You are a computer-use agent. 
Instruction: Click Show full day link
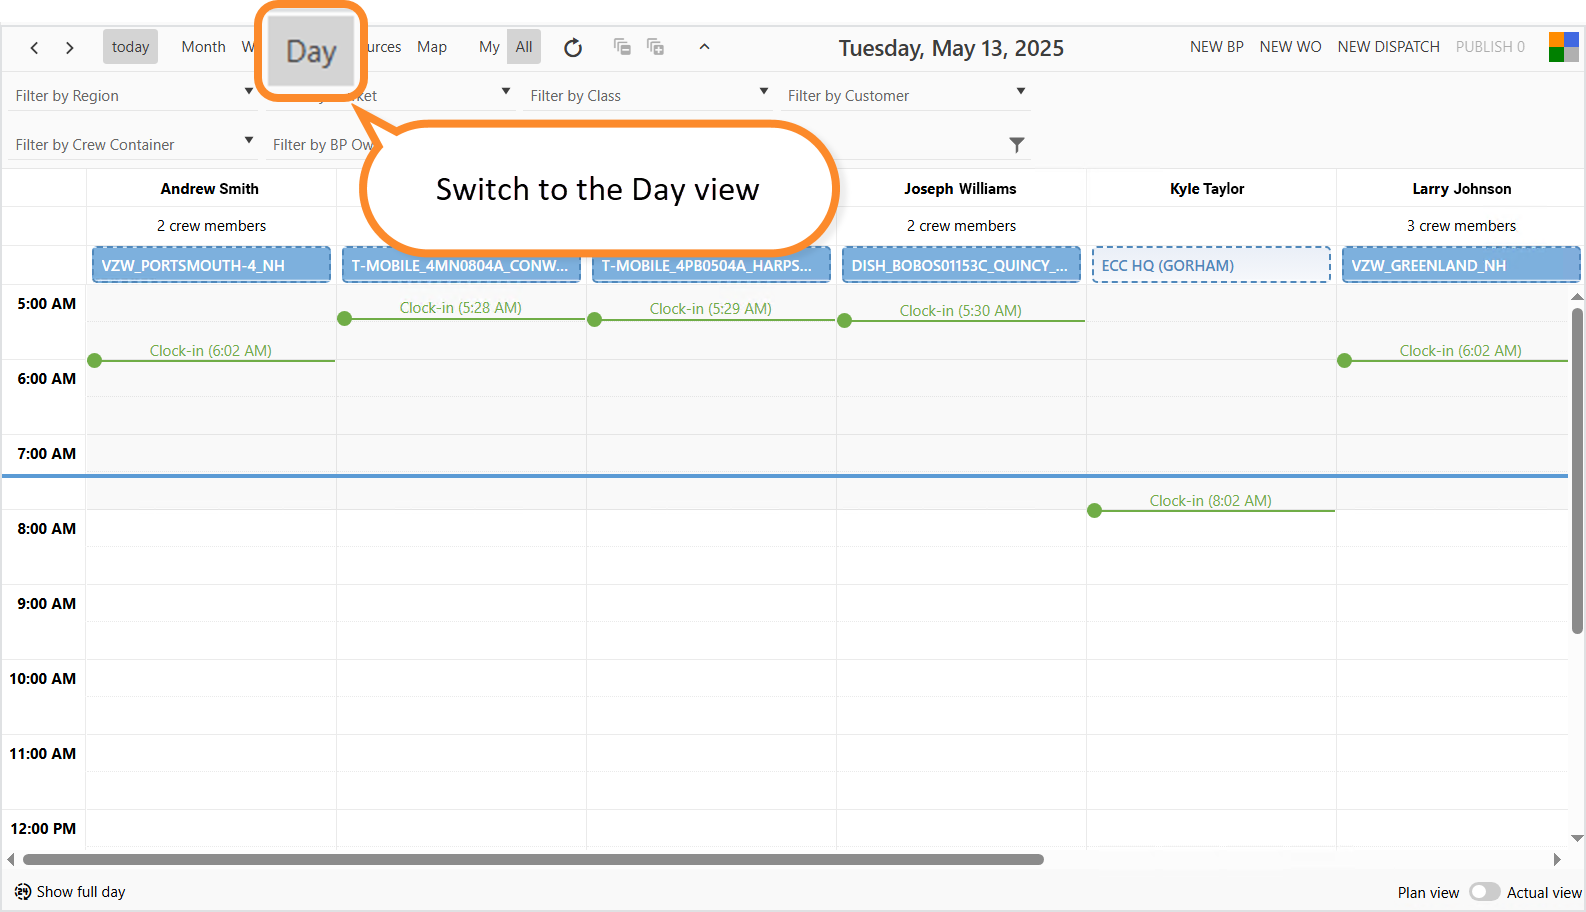(x=81, y=891)
